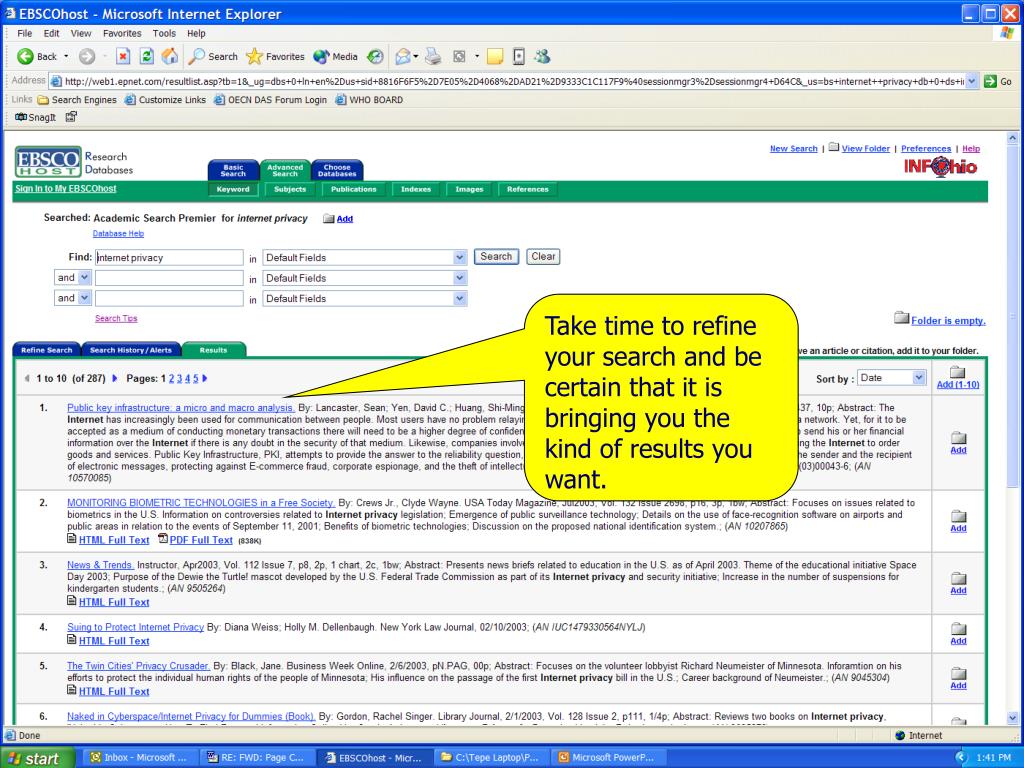Click the Media toolbar button
Viewport: 1024px width, 768px height.
tap(336, 57)
